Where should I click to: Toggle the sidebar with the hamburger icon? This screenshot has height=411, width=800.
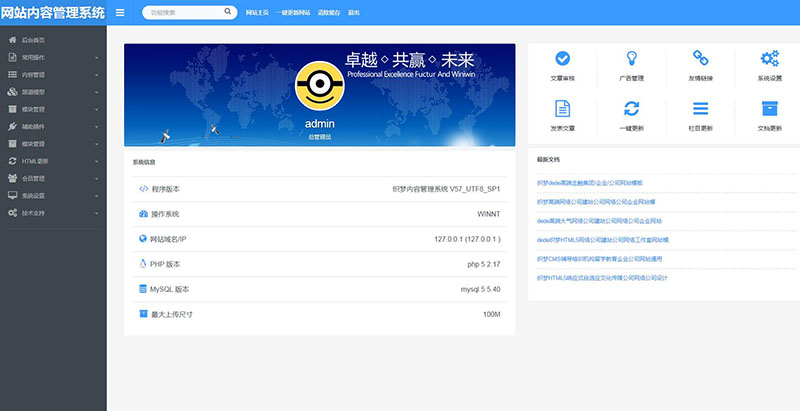(120, 13)
